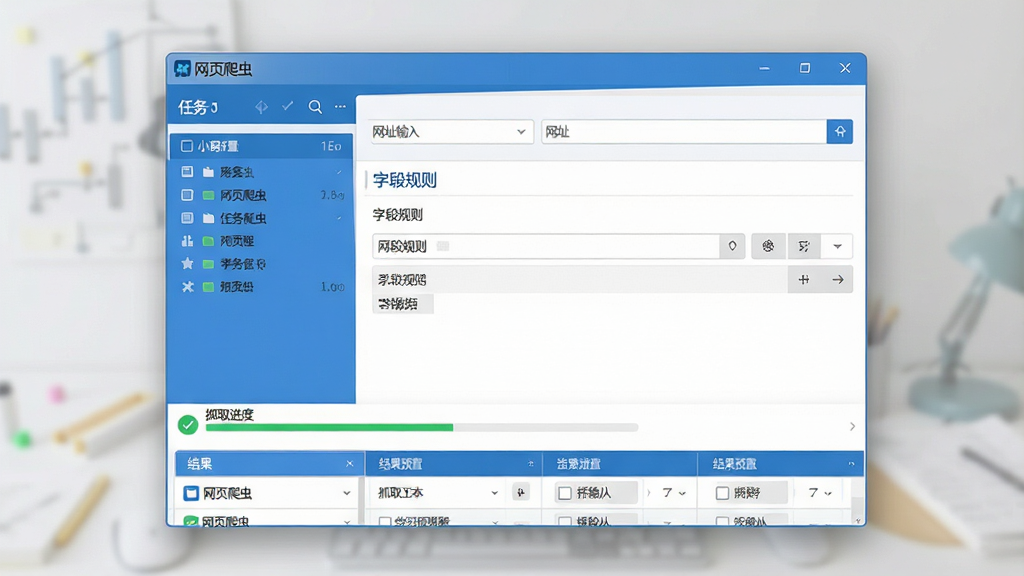The image size is (1024, 576).
Task: Tick the checkbox of sidebar 网页爬虫 row
Action: click(x=187, y=195)
